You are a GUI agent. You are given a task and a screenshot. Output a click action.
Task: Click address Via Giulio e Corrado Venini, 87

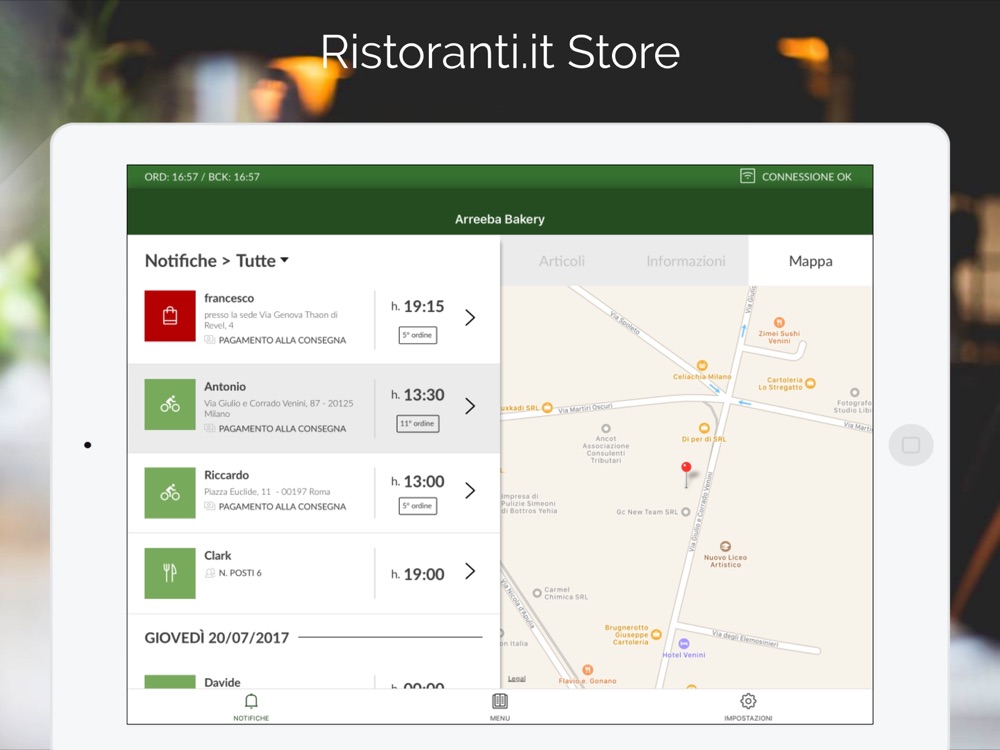tap(279, 408)
